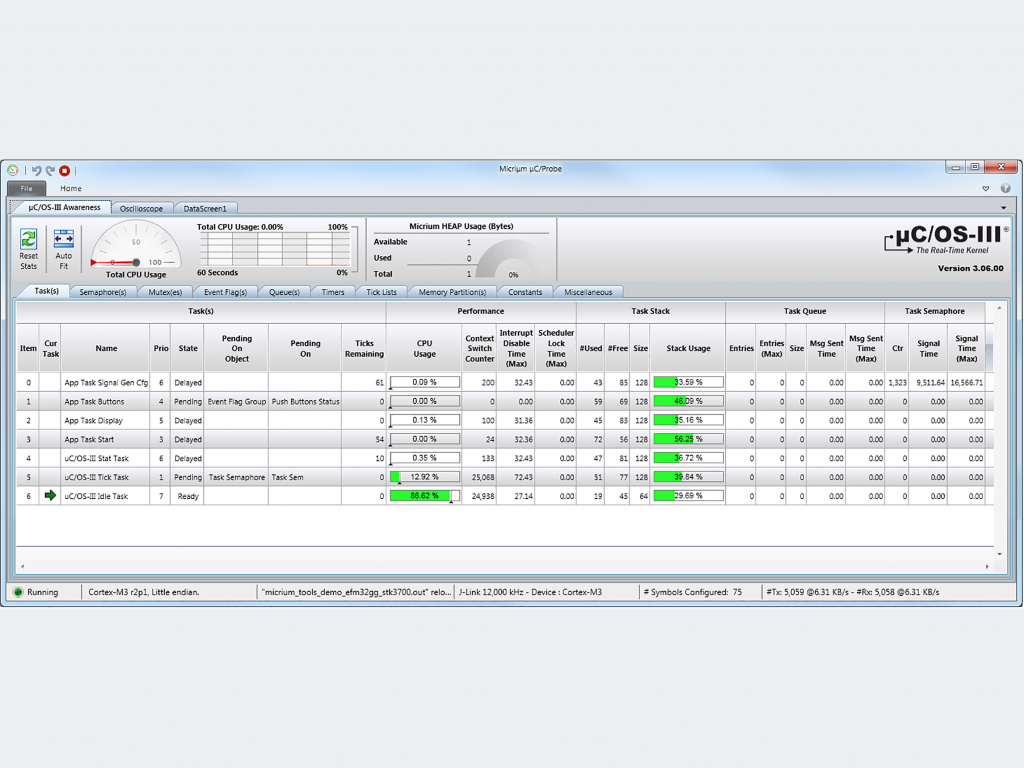Select the App Task Start row name
Viewport: 1024px width, 768px height.
click(x=89, y=440)
